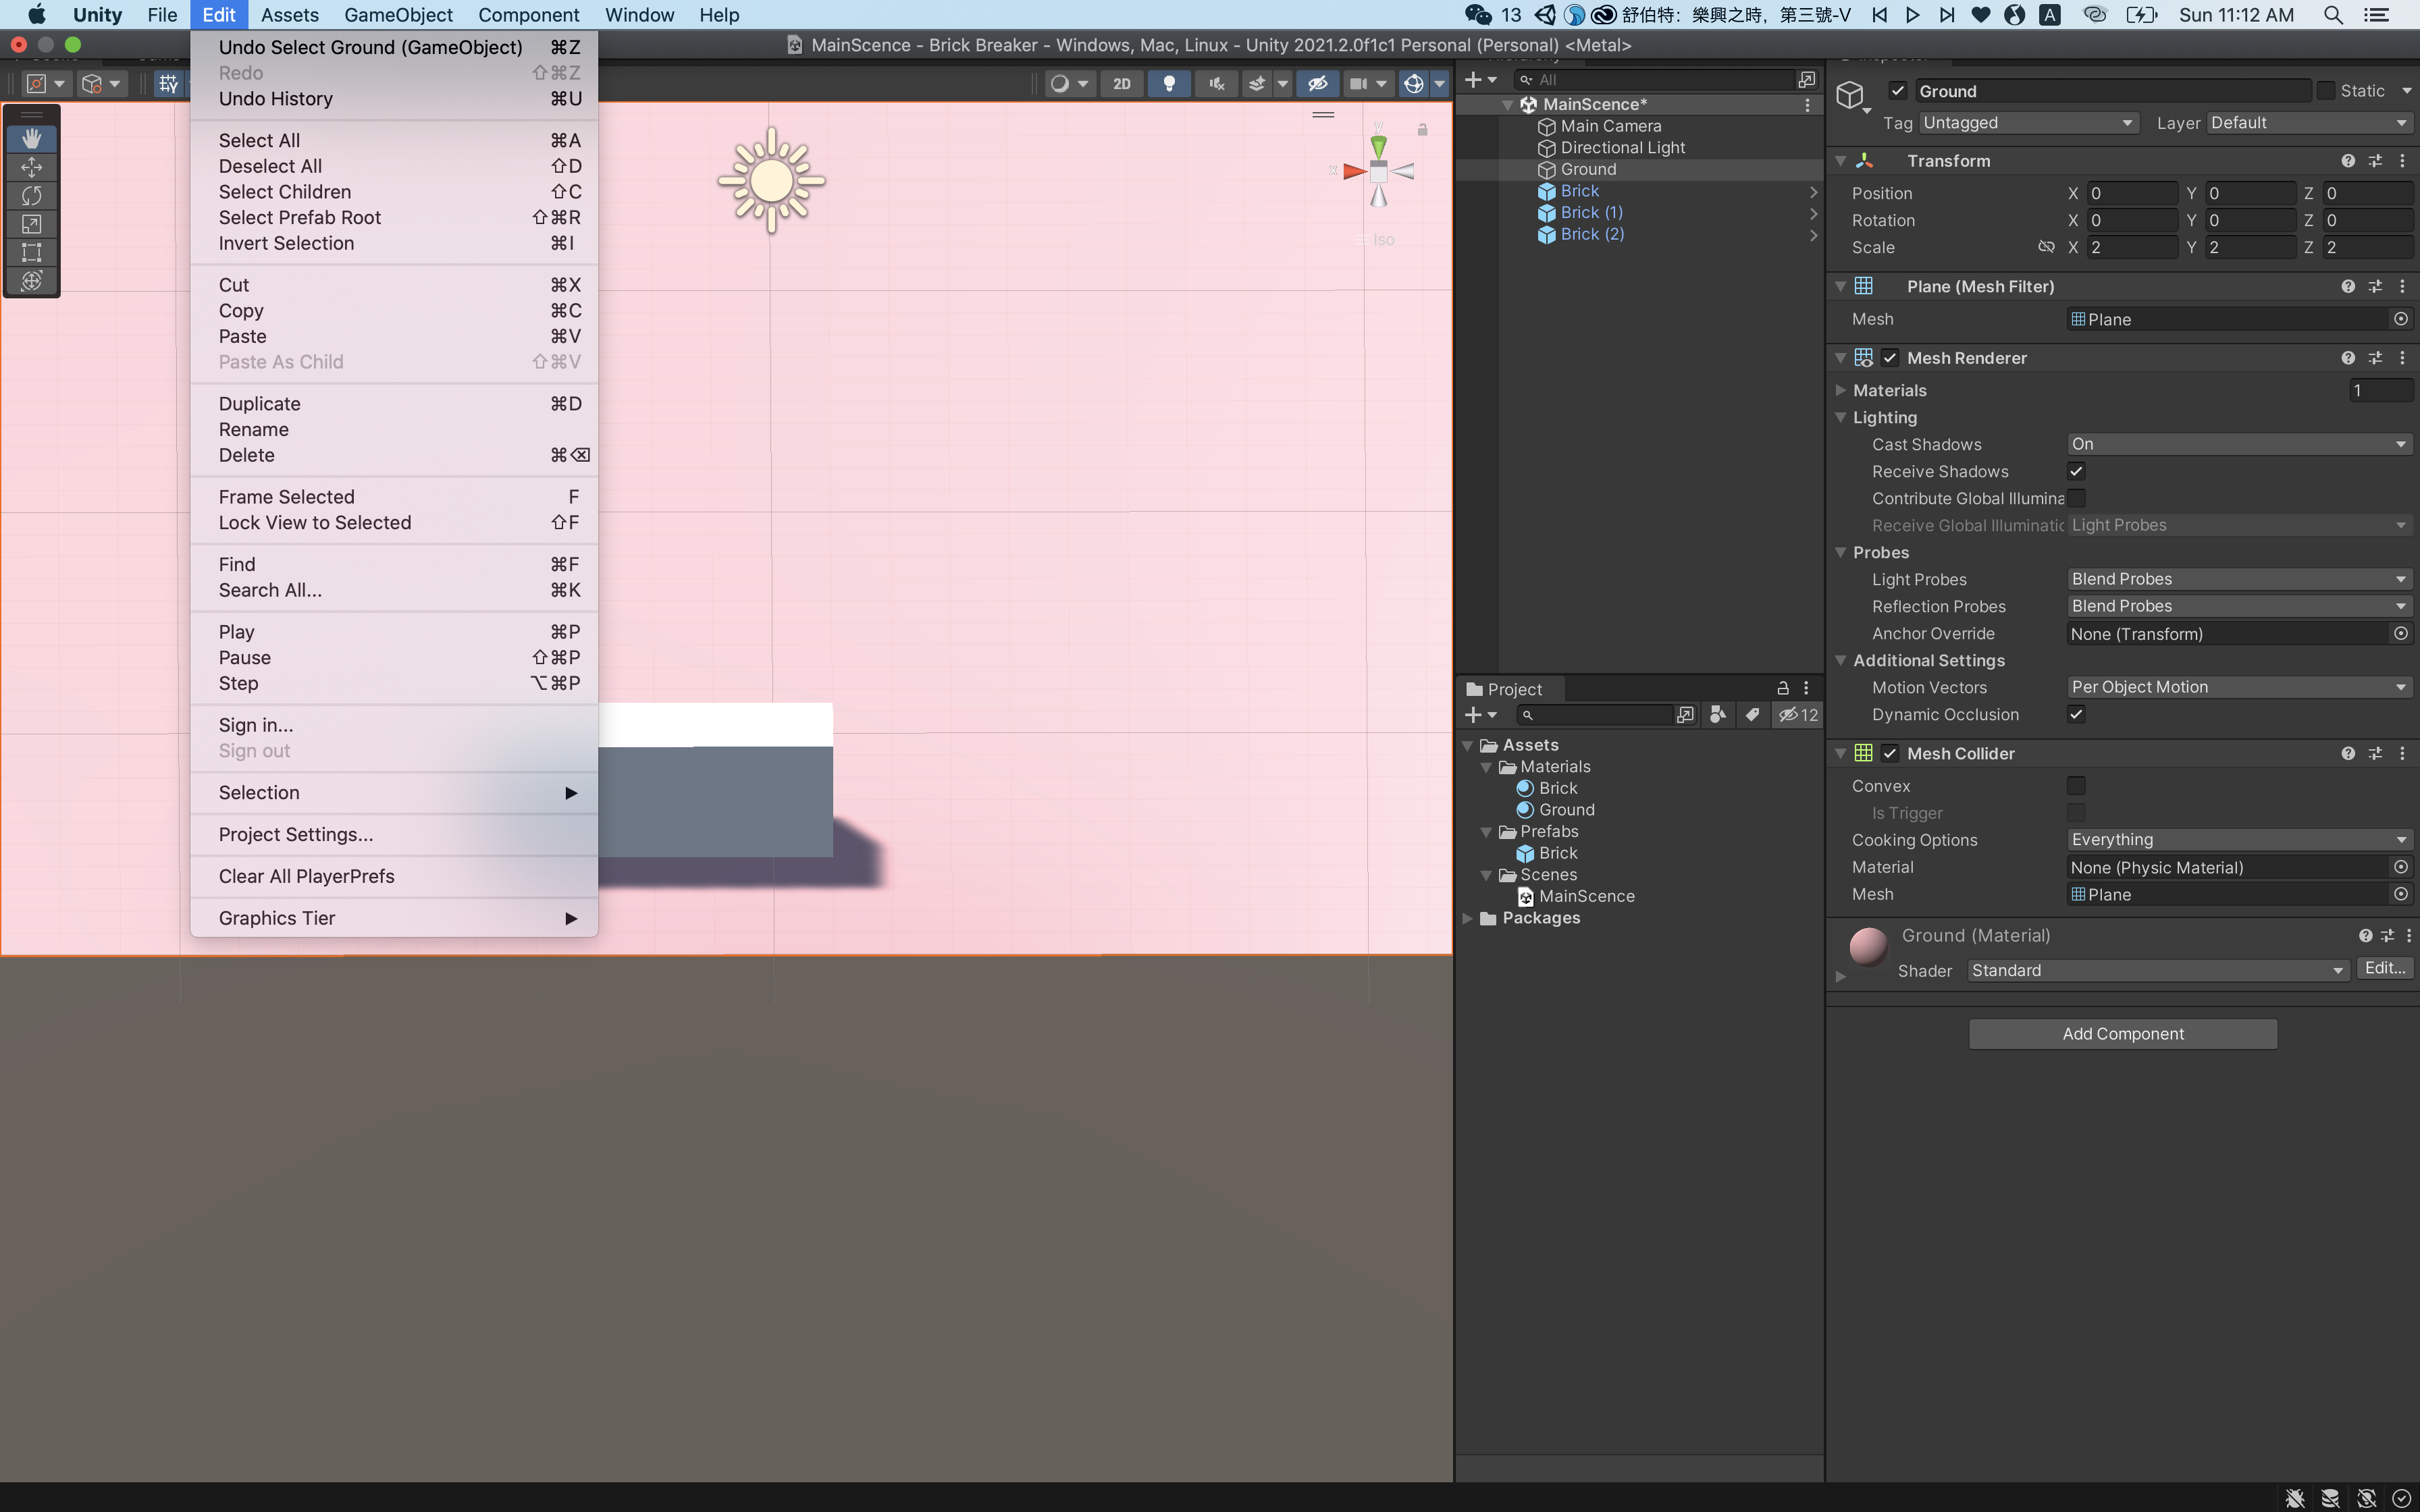The height and width of the screenshot is (1512, 2420).
Task: Expand the Packages folder
Action: click(x=1467, y=918)
